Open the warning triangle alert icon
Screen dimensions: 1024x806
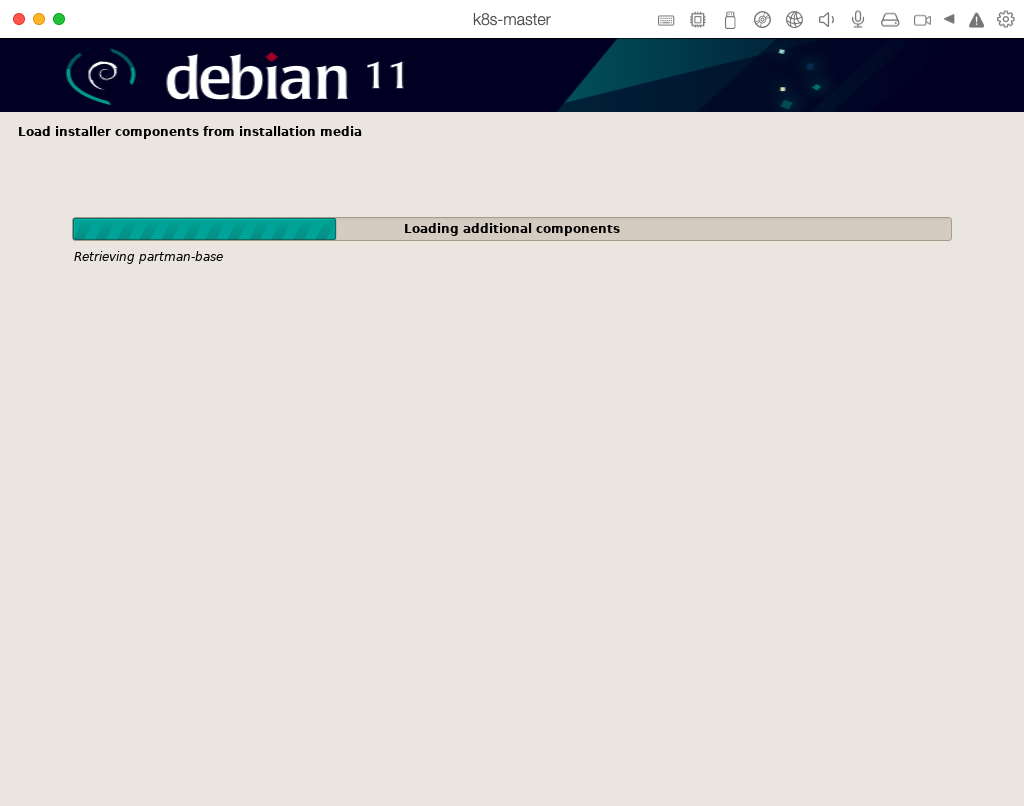coord(976,20)
